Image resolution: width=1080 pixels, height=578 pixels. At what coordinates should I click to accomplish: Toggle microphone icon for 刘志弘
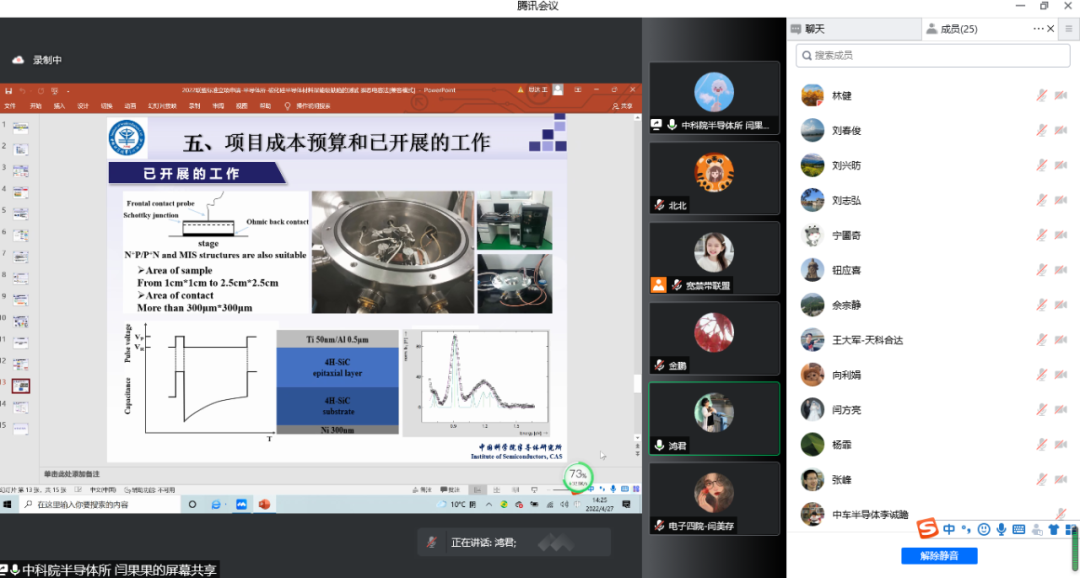click(x=1041, y=200)
